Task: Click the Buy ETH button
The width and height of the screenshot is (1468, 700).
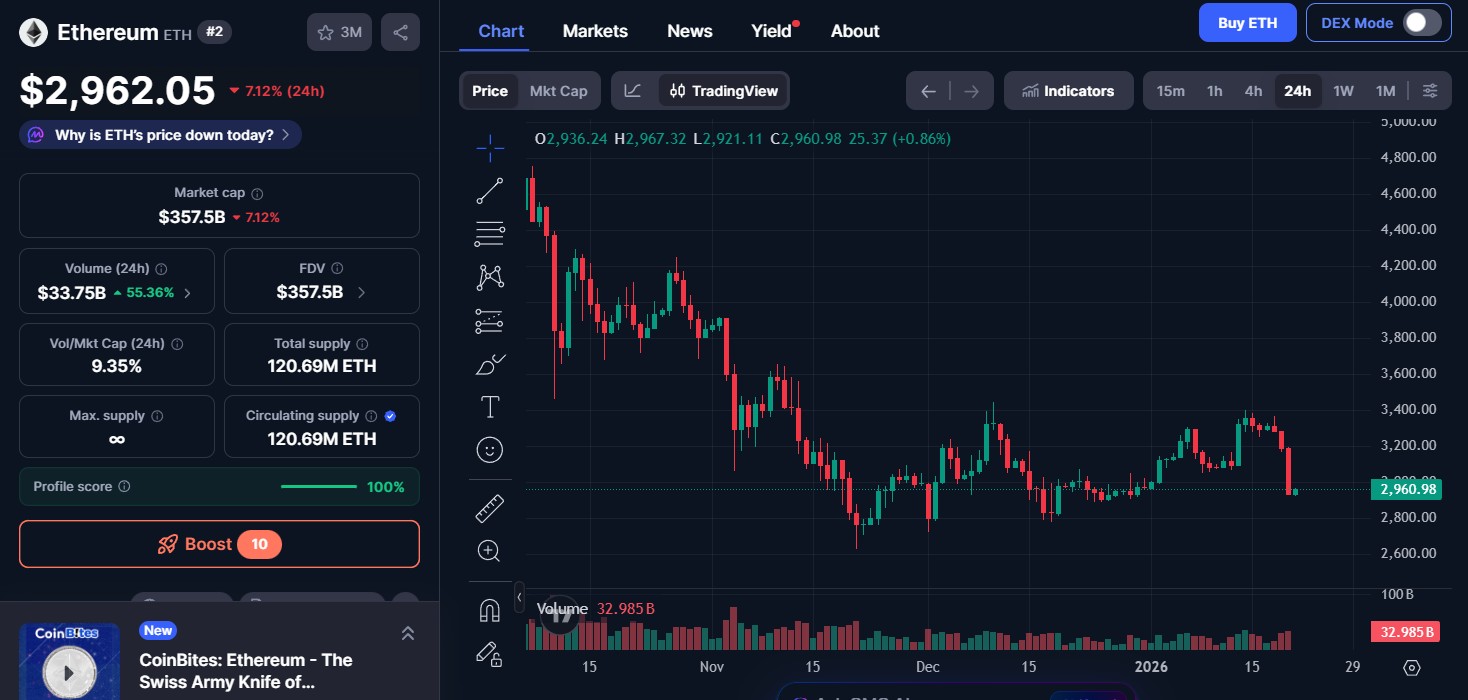Action: tap(1247, 22)
